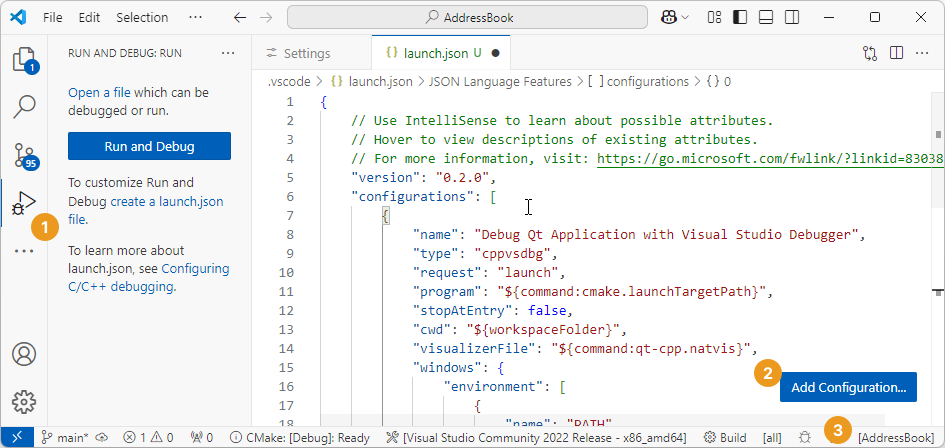Open the Search view in activity bar
The width and height of the screenshot is (945, 448).
[x=24, y=106]
